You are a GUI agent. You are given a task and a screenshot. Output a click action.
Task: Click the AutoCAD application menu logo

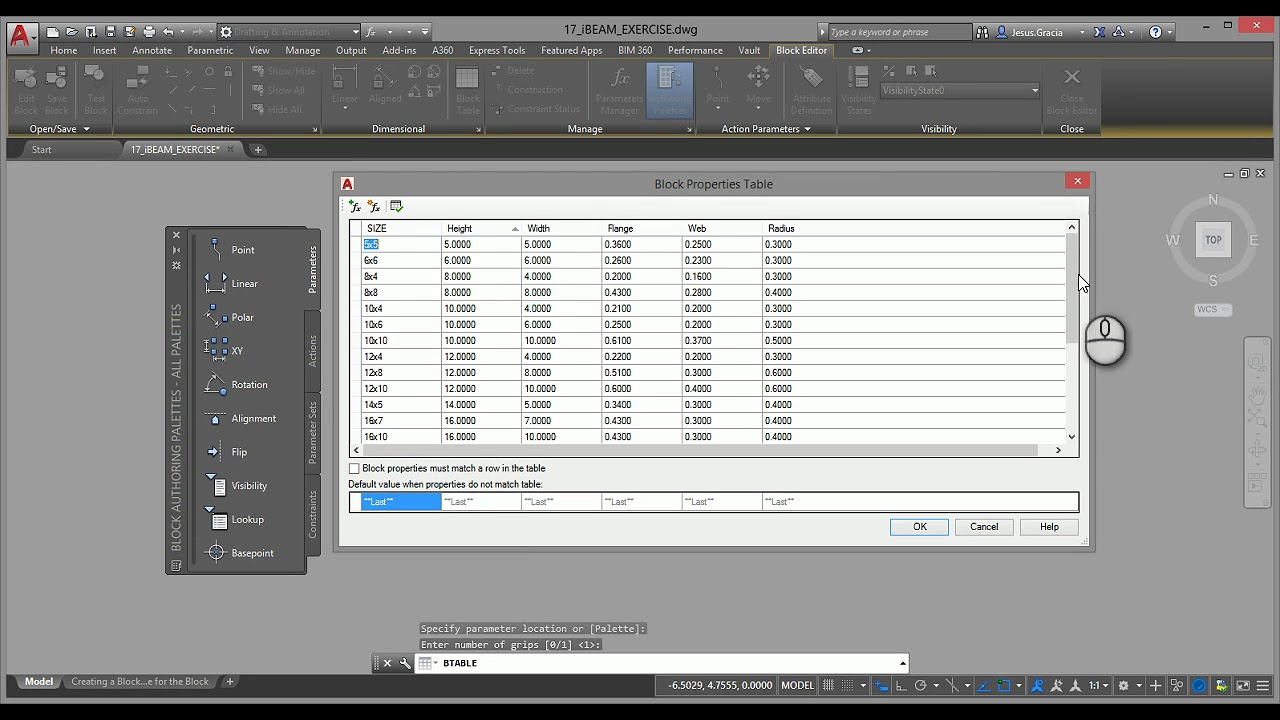20,37
